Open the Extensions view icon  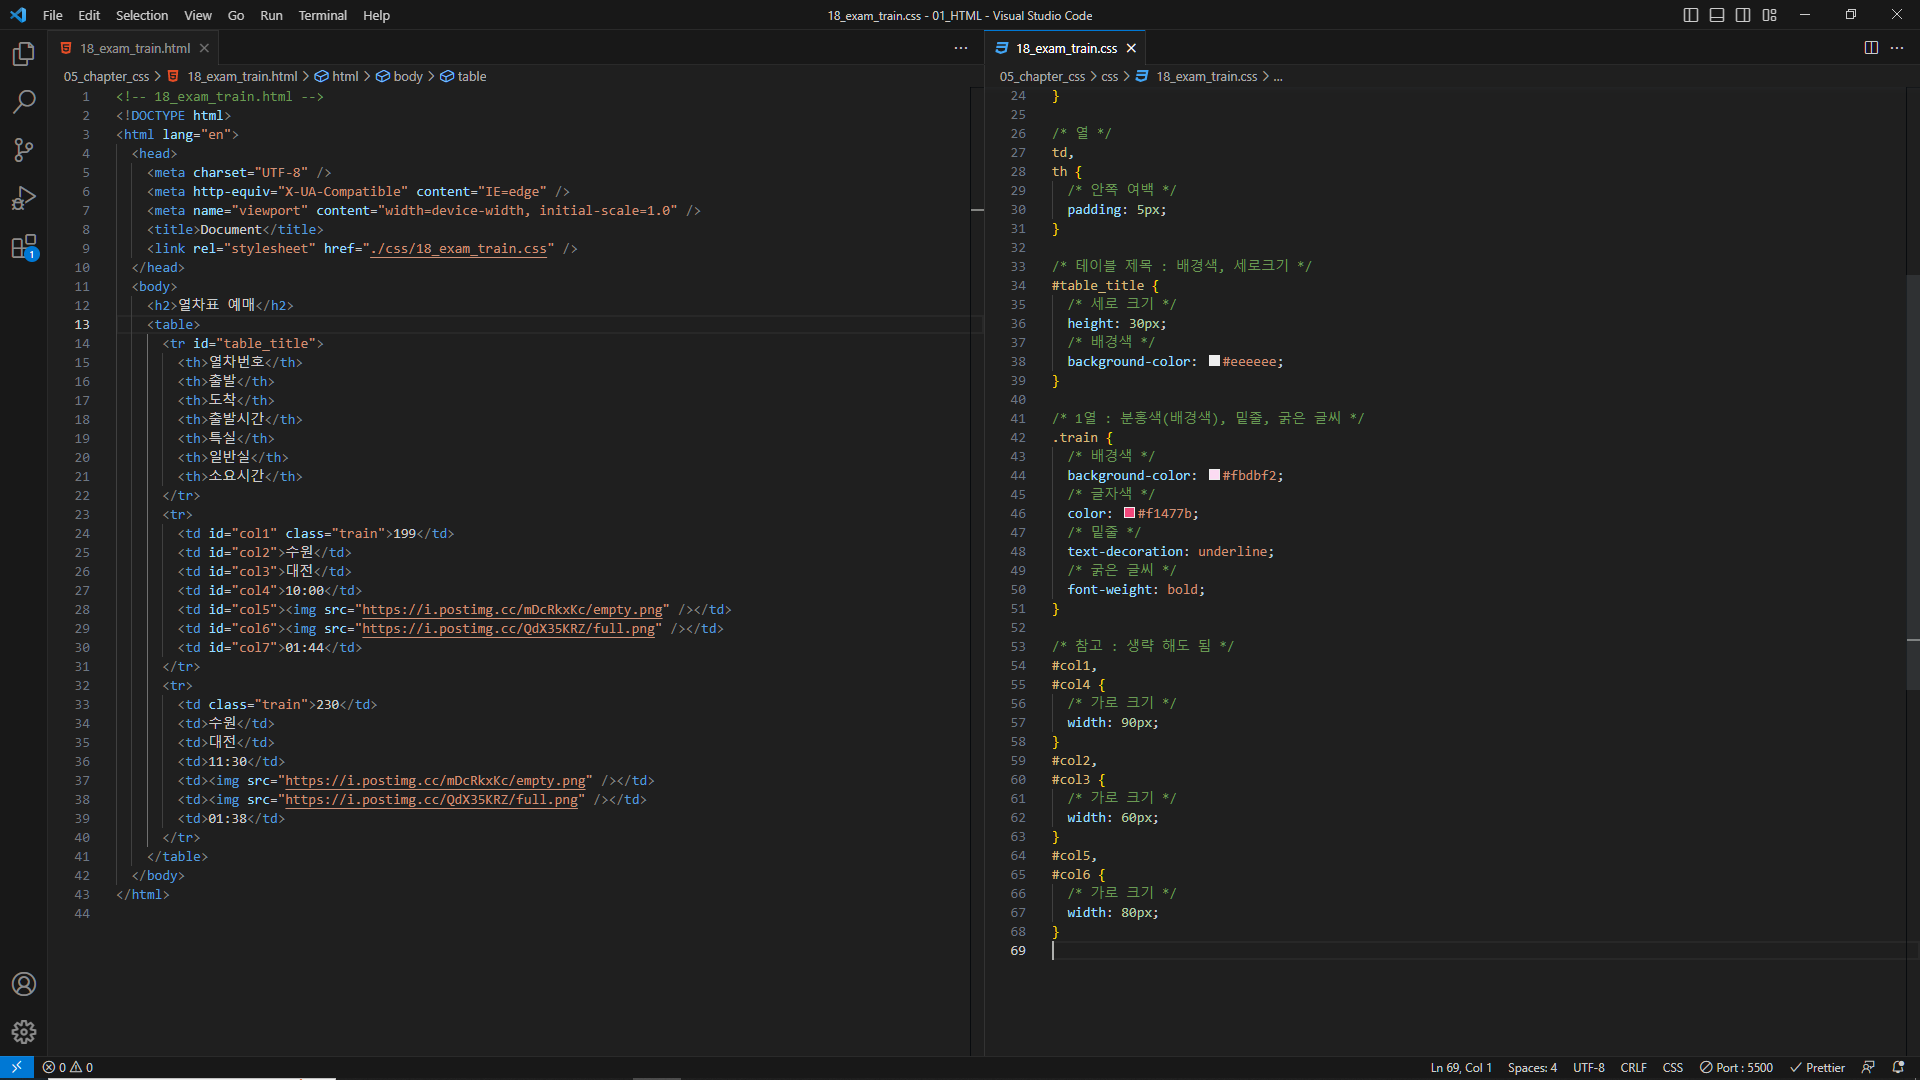(x=24, y=247)
